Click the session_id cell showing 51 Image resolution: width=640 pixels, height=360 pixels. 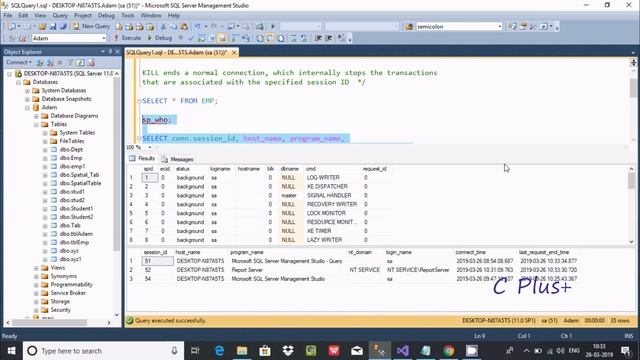pyautogui.click(x=158, y=261)
